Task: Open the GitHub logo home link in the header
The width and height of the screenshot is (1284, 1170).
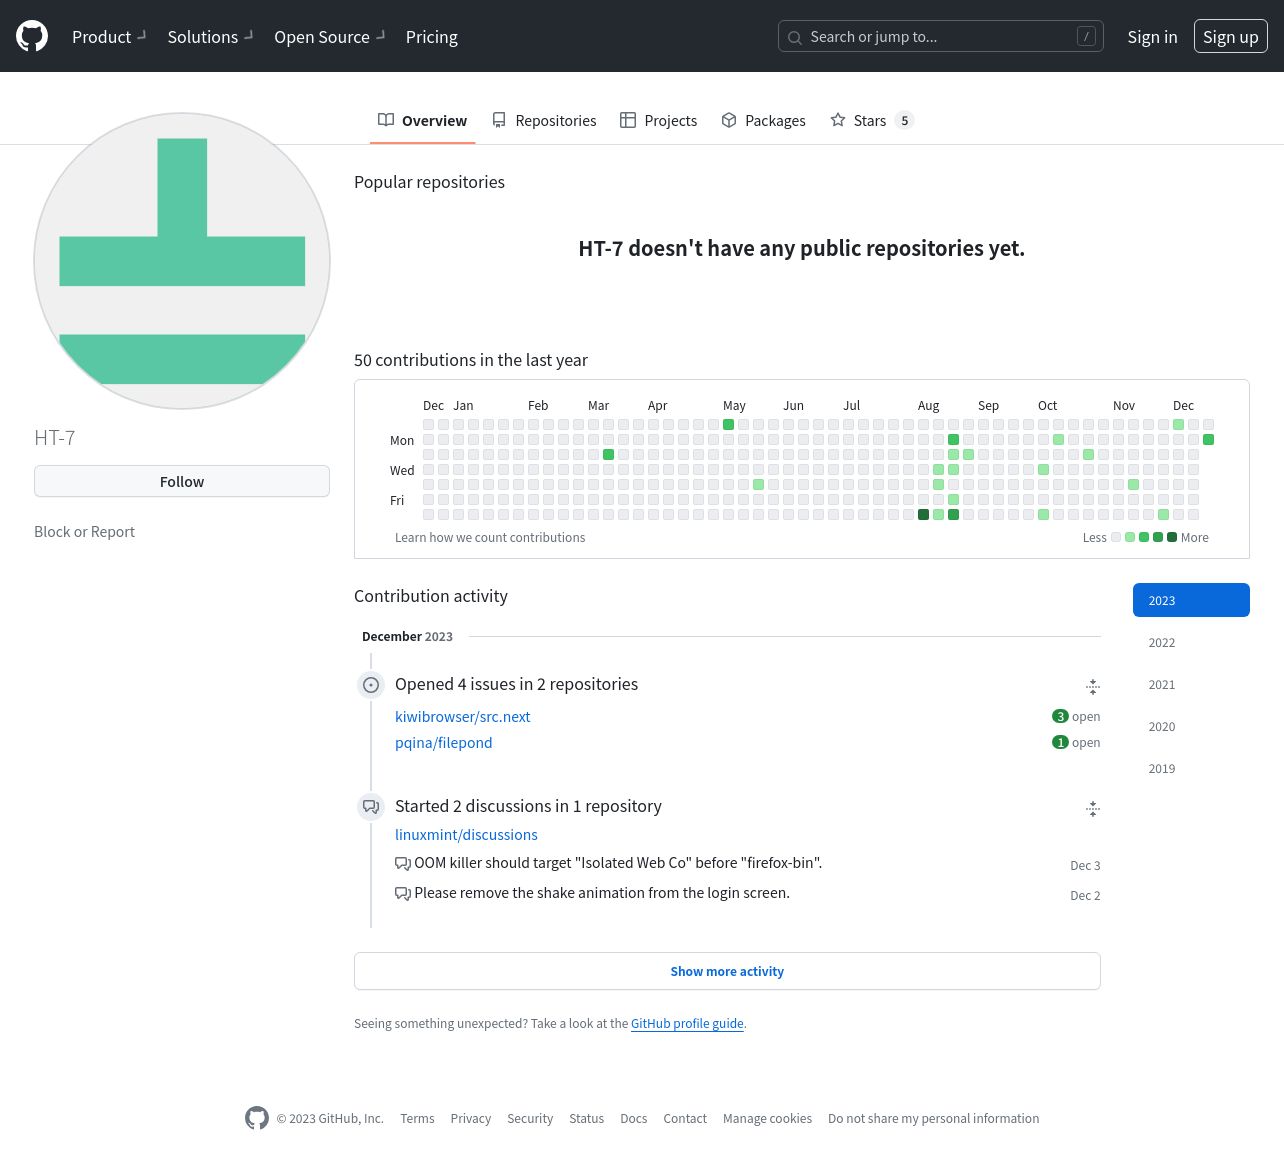Action: (x=32, y=37)
